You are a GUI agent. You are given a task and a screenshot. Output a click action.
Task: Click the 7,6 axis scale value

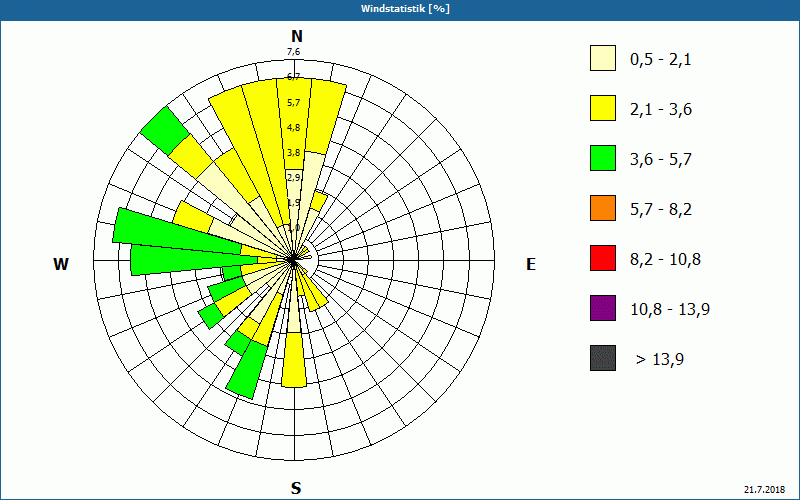click(x=293, y=52)
